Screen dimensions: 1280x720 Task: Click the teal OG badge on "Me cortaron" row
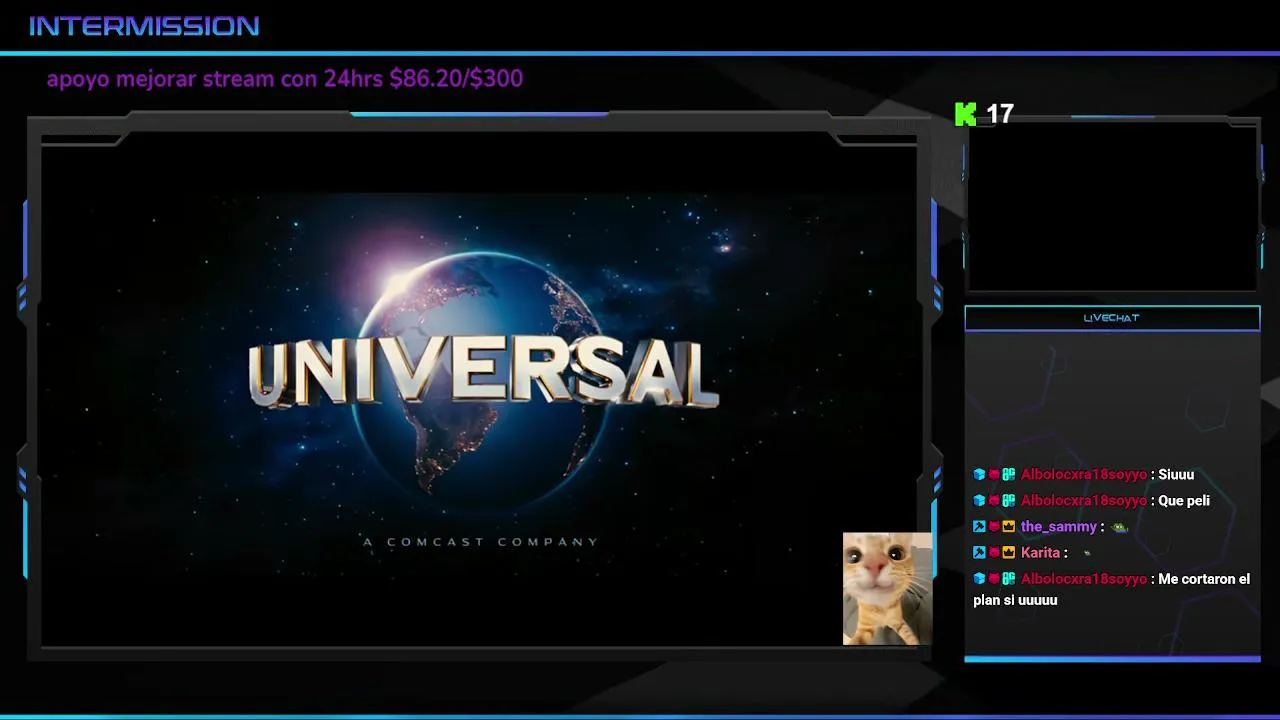tap(1009, 579)
